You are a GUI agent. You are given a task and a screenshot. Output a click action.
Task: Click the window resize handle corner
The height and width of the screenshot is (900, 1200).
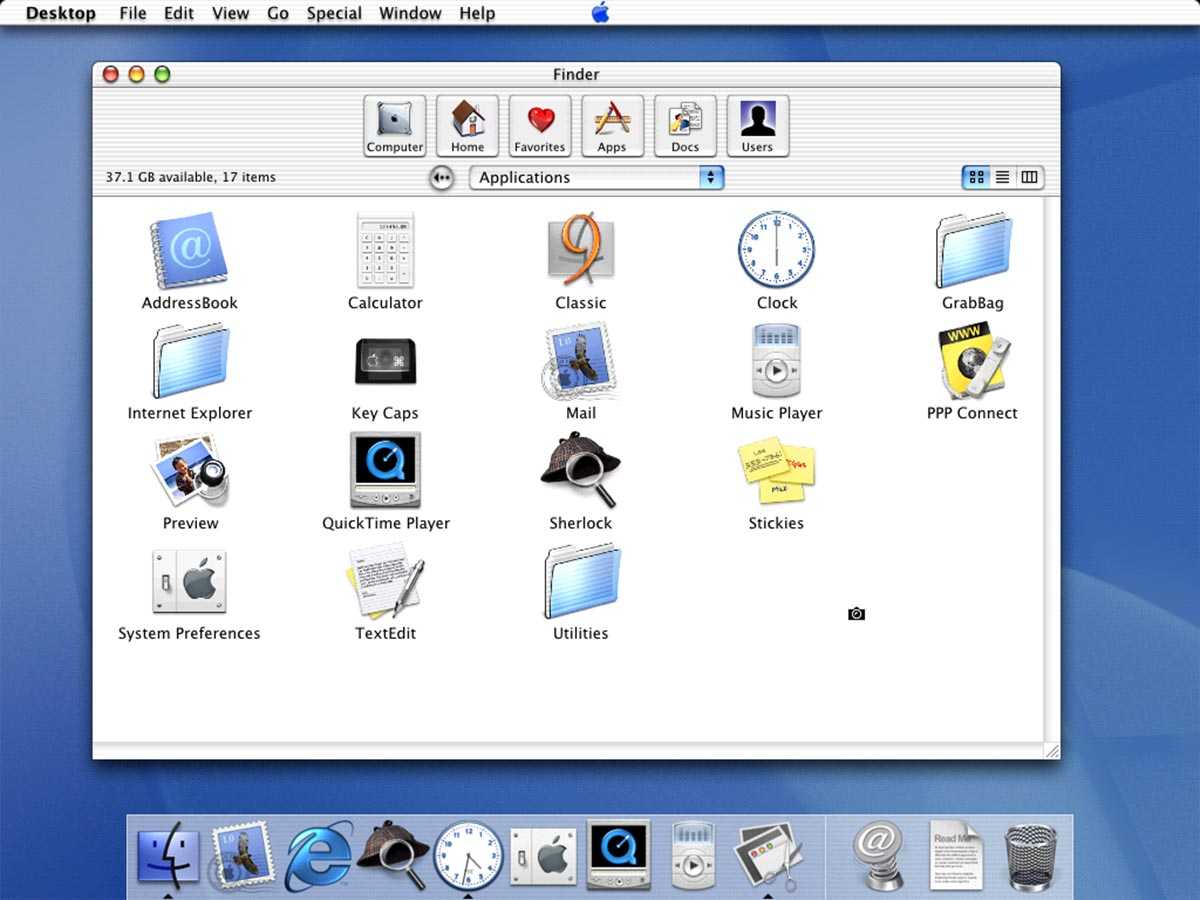[x=1051, y=751]
